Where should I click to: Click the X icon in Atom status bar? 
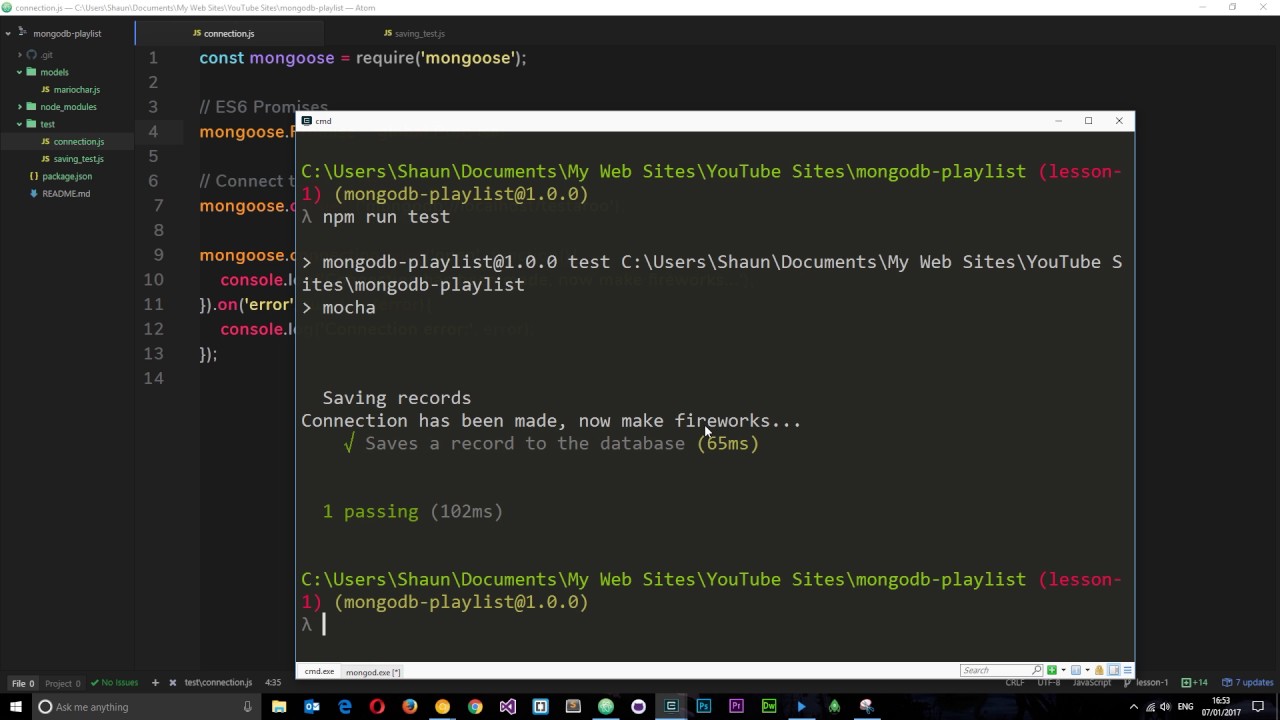pos(173,683)
